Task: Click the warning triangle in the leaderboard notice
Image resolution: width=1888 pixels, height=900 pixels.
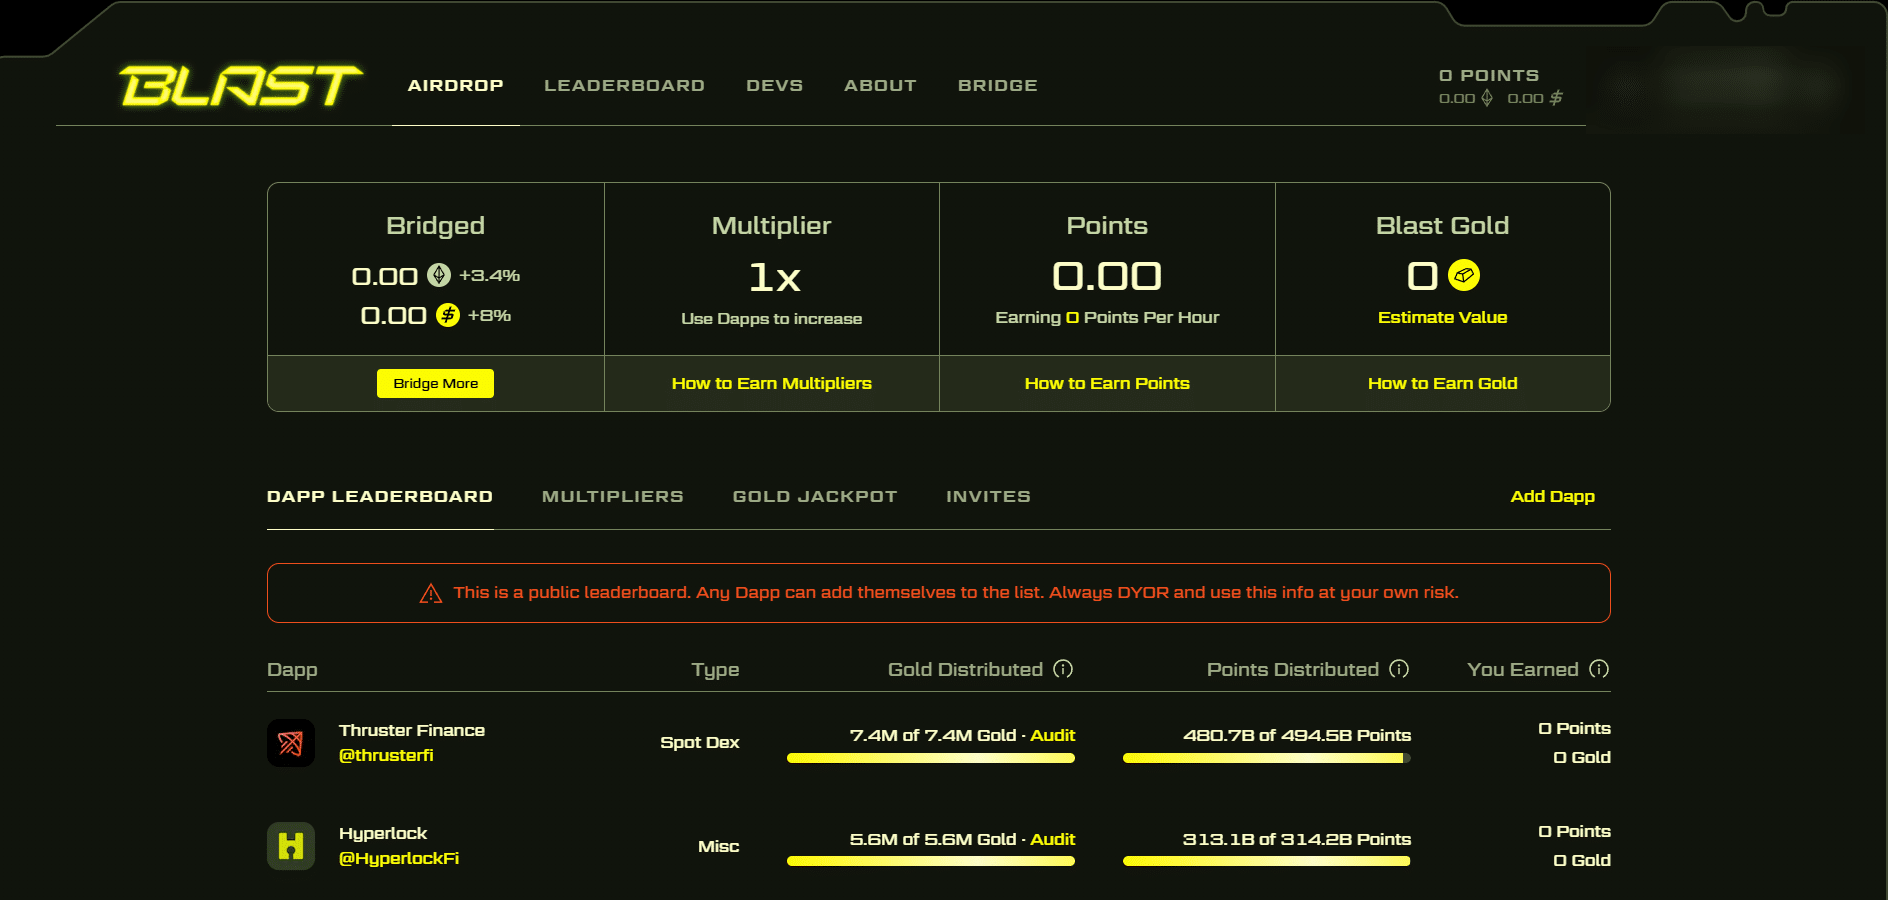Action: 430,592
